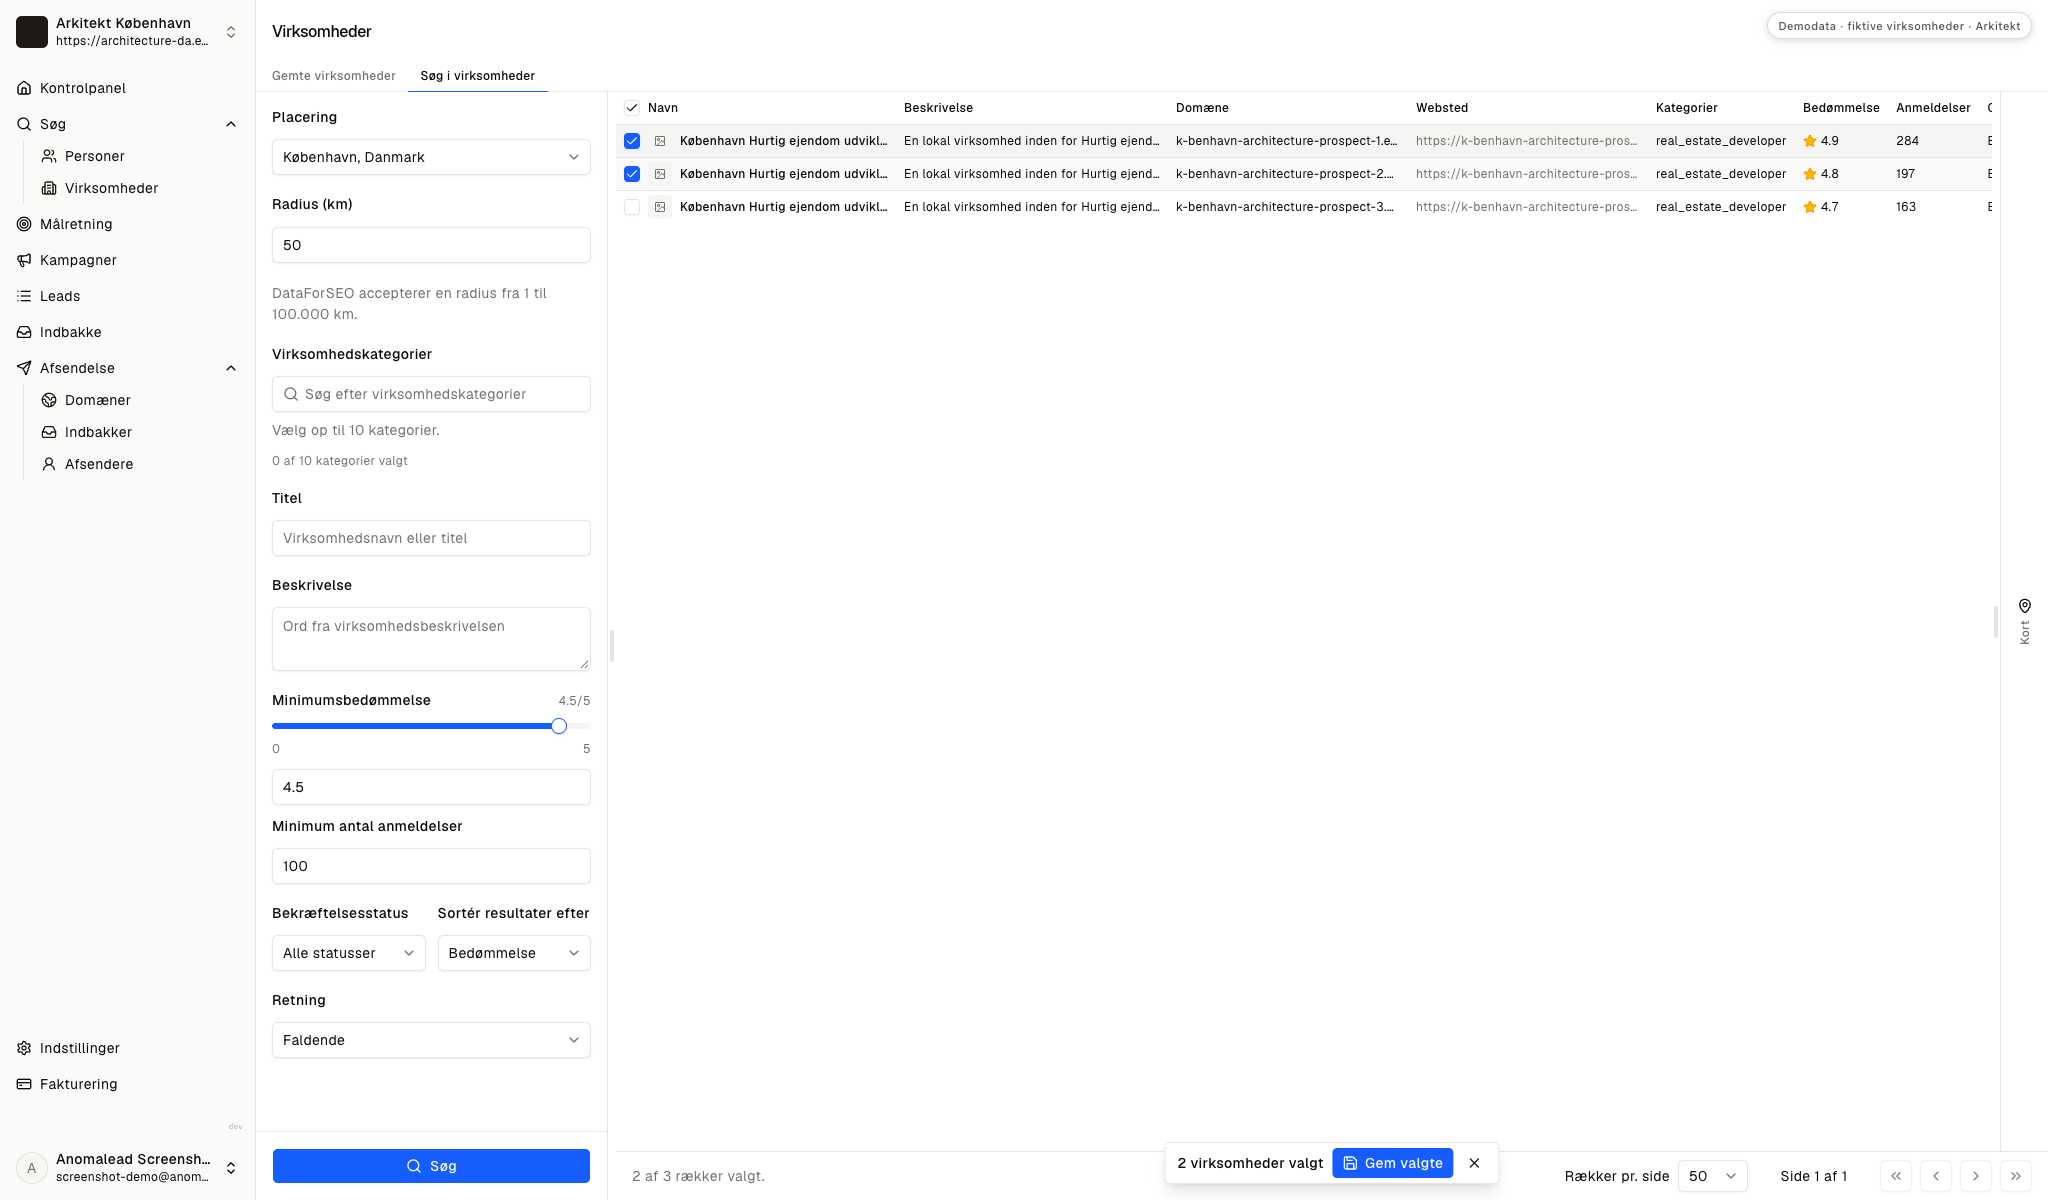Open the account menu Anomalead Screensh...
The height and width of the screenshot is (1200, 2048).
128,1168
